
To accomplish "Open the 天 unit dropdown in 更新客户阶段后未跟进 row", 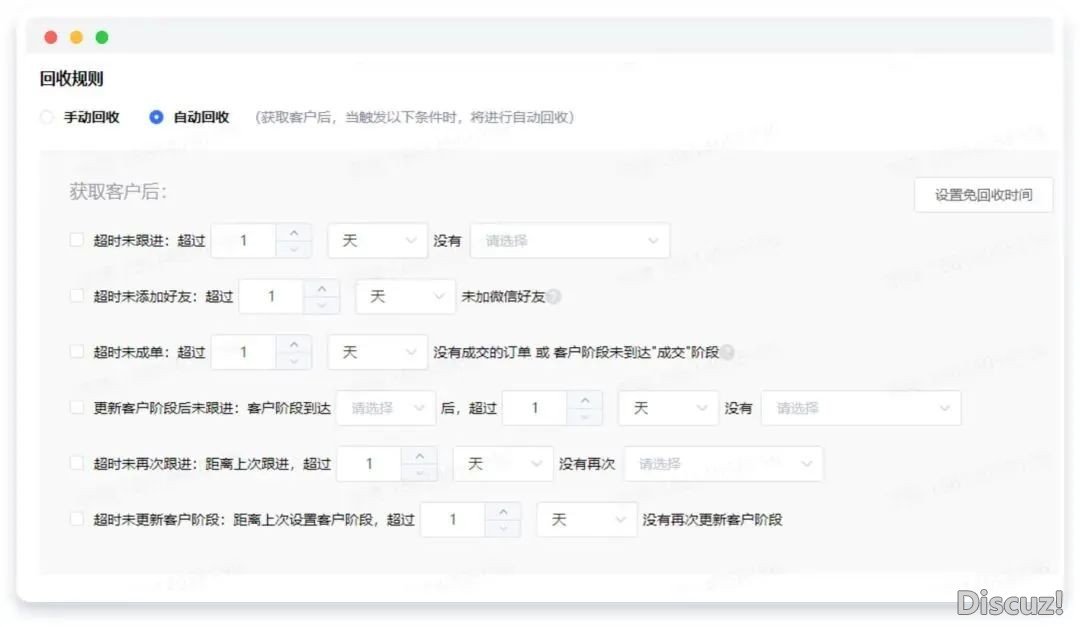I will (668, 408).
